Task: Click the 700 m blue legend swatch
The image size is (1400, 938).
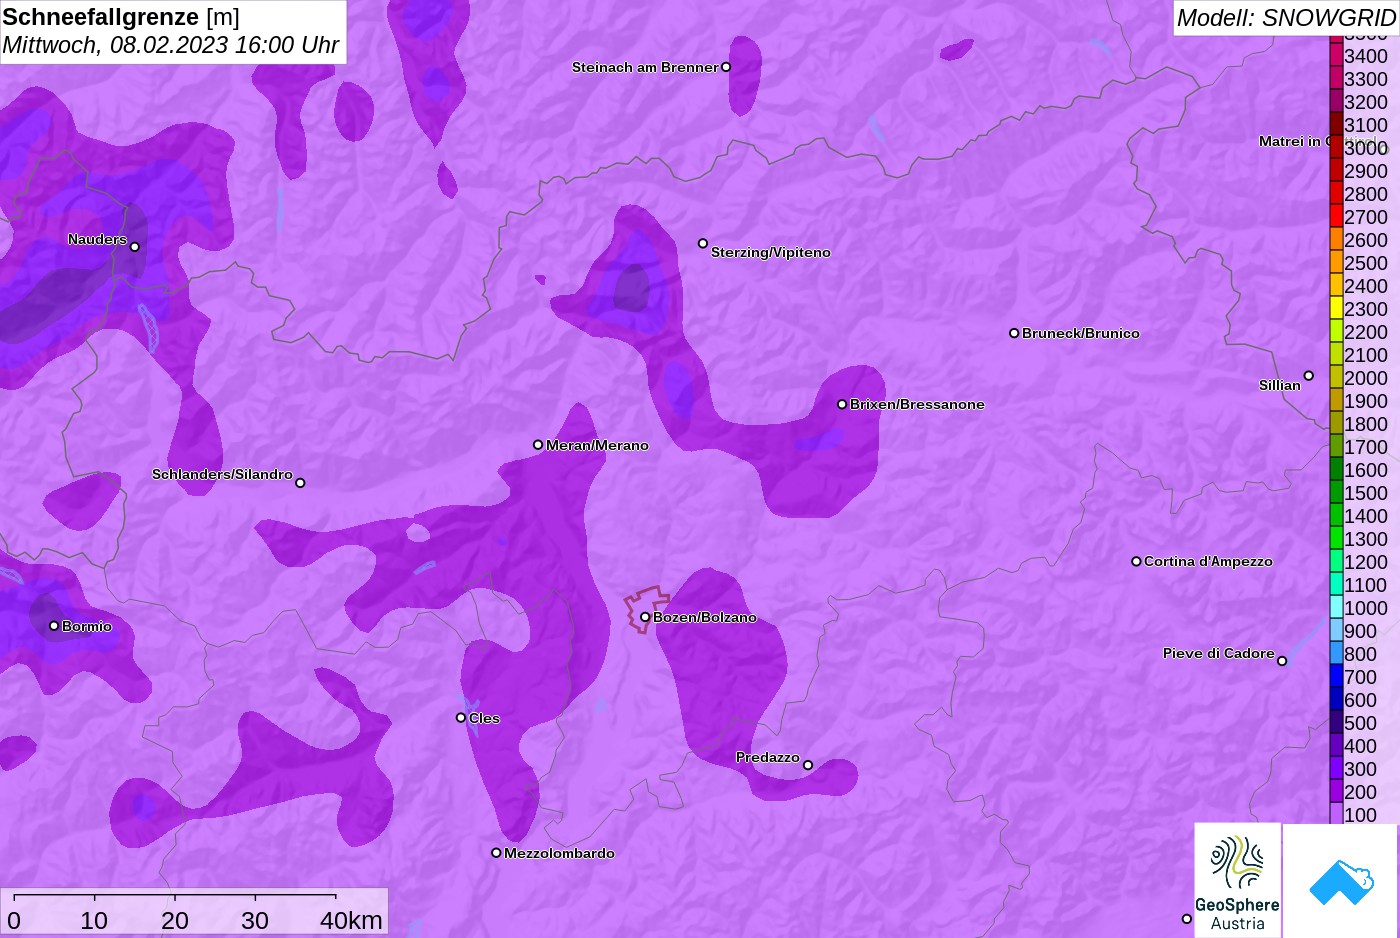Action: point(1336,676)
